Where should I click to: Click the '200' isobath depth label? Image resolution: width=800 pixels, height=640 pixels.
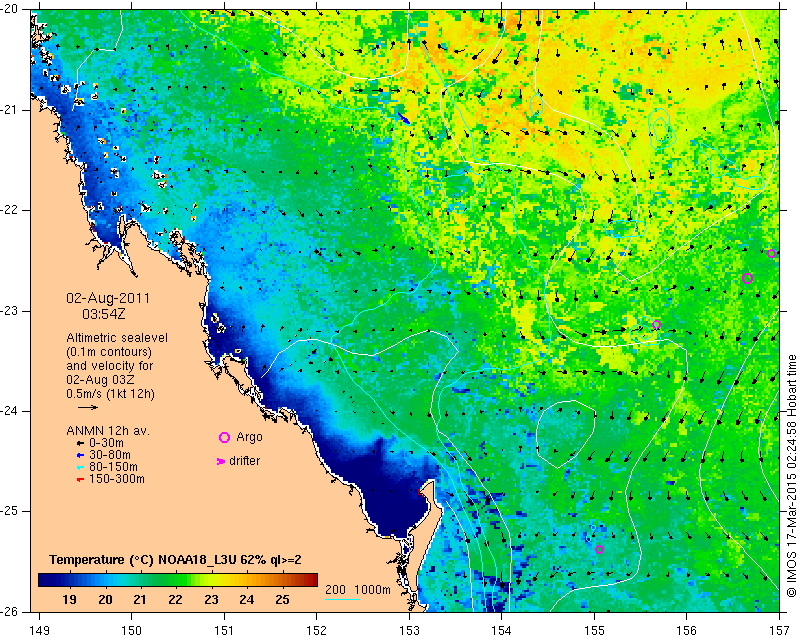pyautogui.click(x=335, y=589)
